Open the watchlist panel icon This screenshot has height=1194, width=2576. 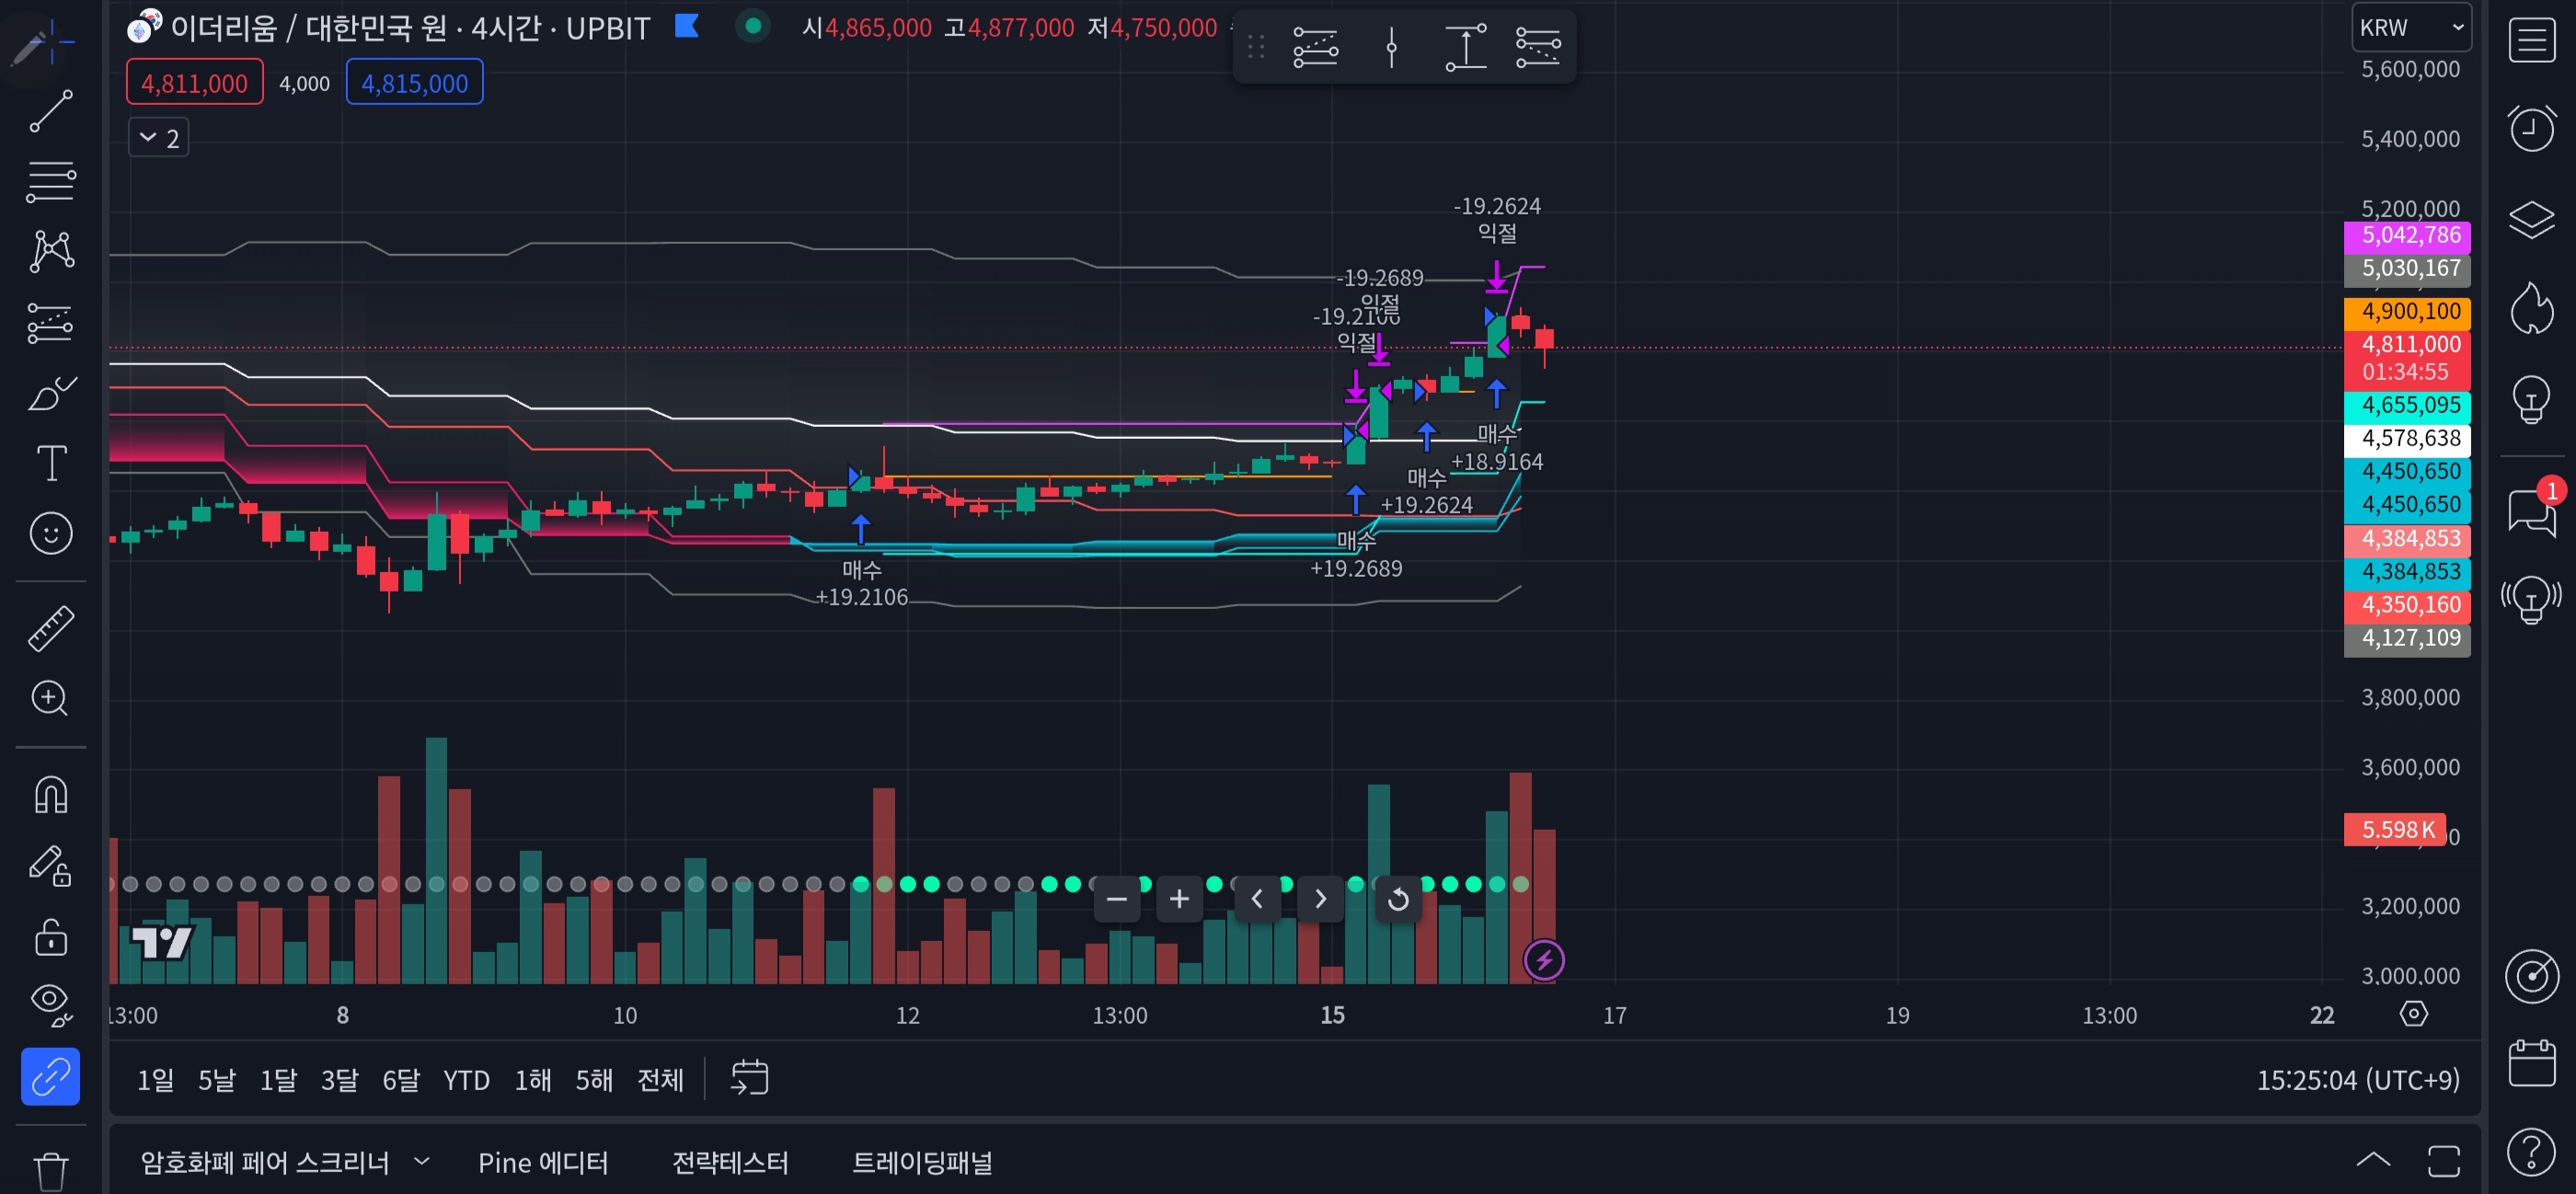point(2531,41)
